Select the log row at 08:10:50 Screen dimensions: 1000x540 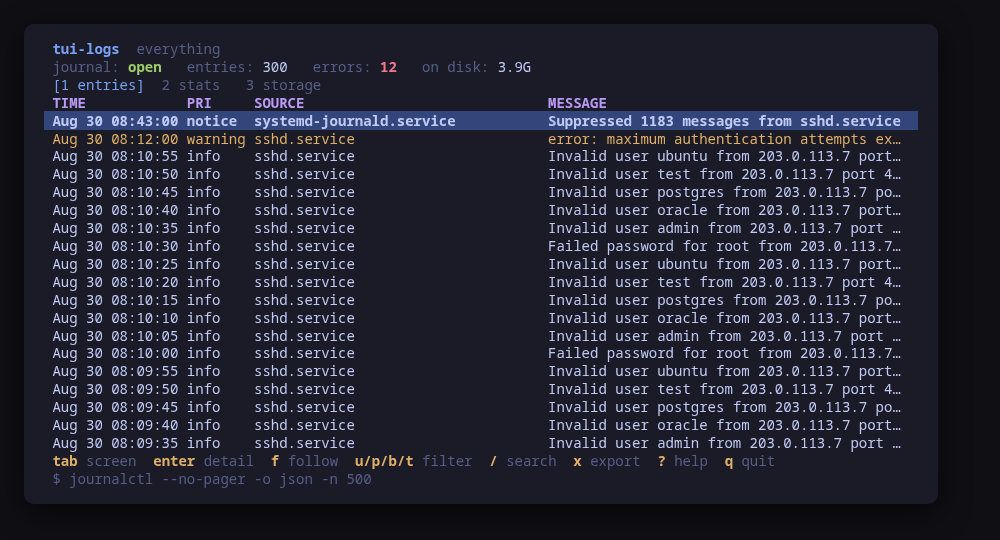(481, 175)
